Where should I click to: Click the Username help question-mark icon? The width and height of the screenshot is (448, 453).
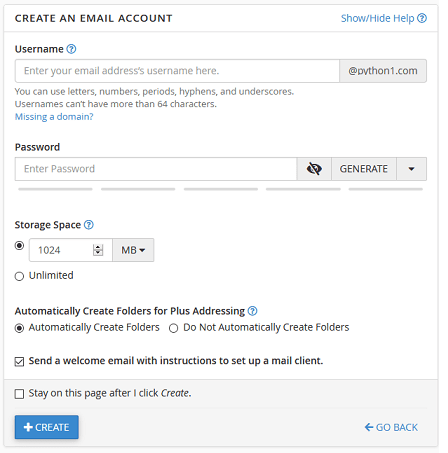71,49
